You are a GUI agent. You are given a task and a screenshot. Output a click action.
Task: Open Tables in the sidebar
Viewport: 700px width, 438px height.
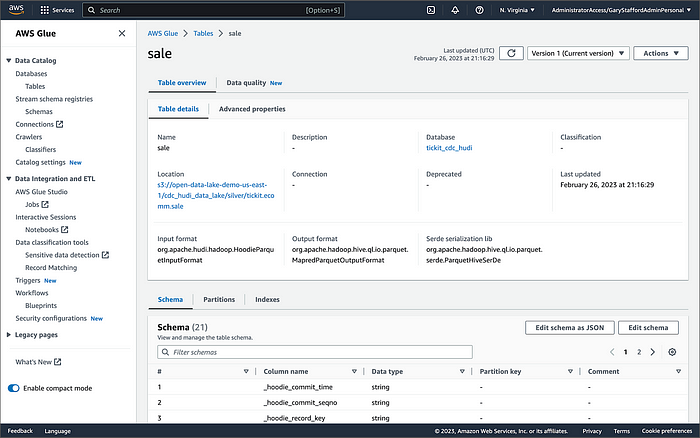pyautogui.click(x=35, y=86)
